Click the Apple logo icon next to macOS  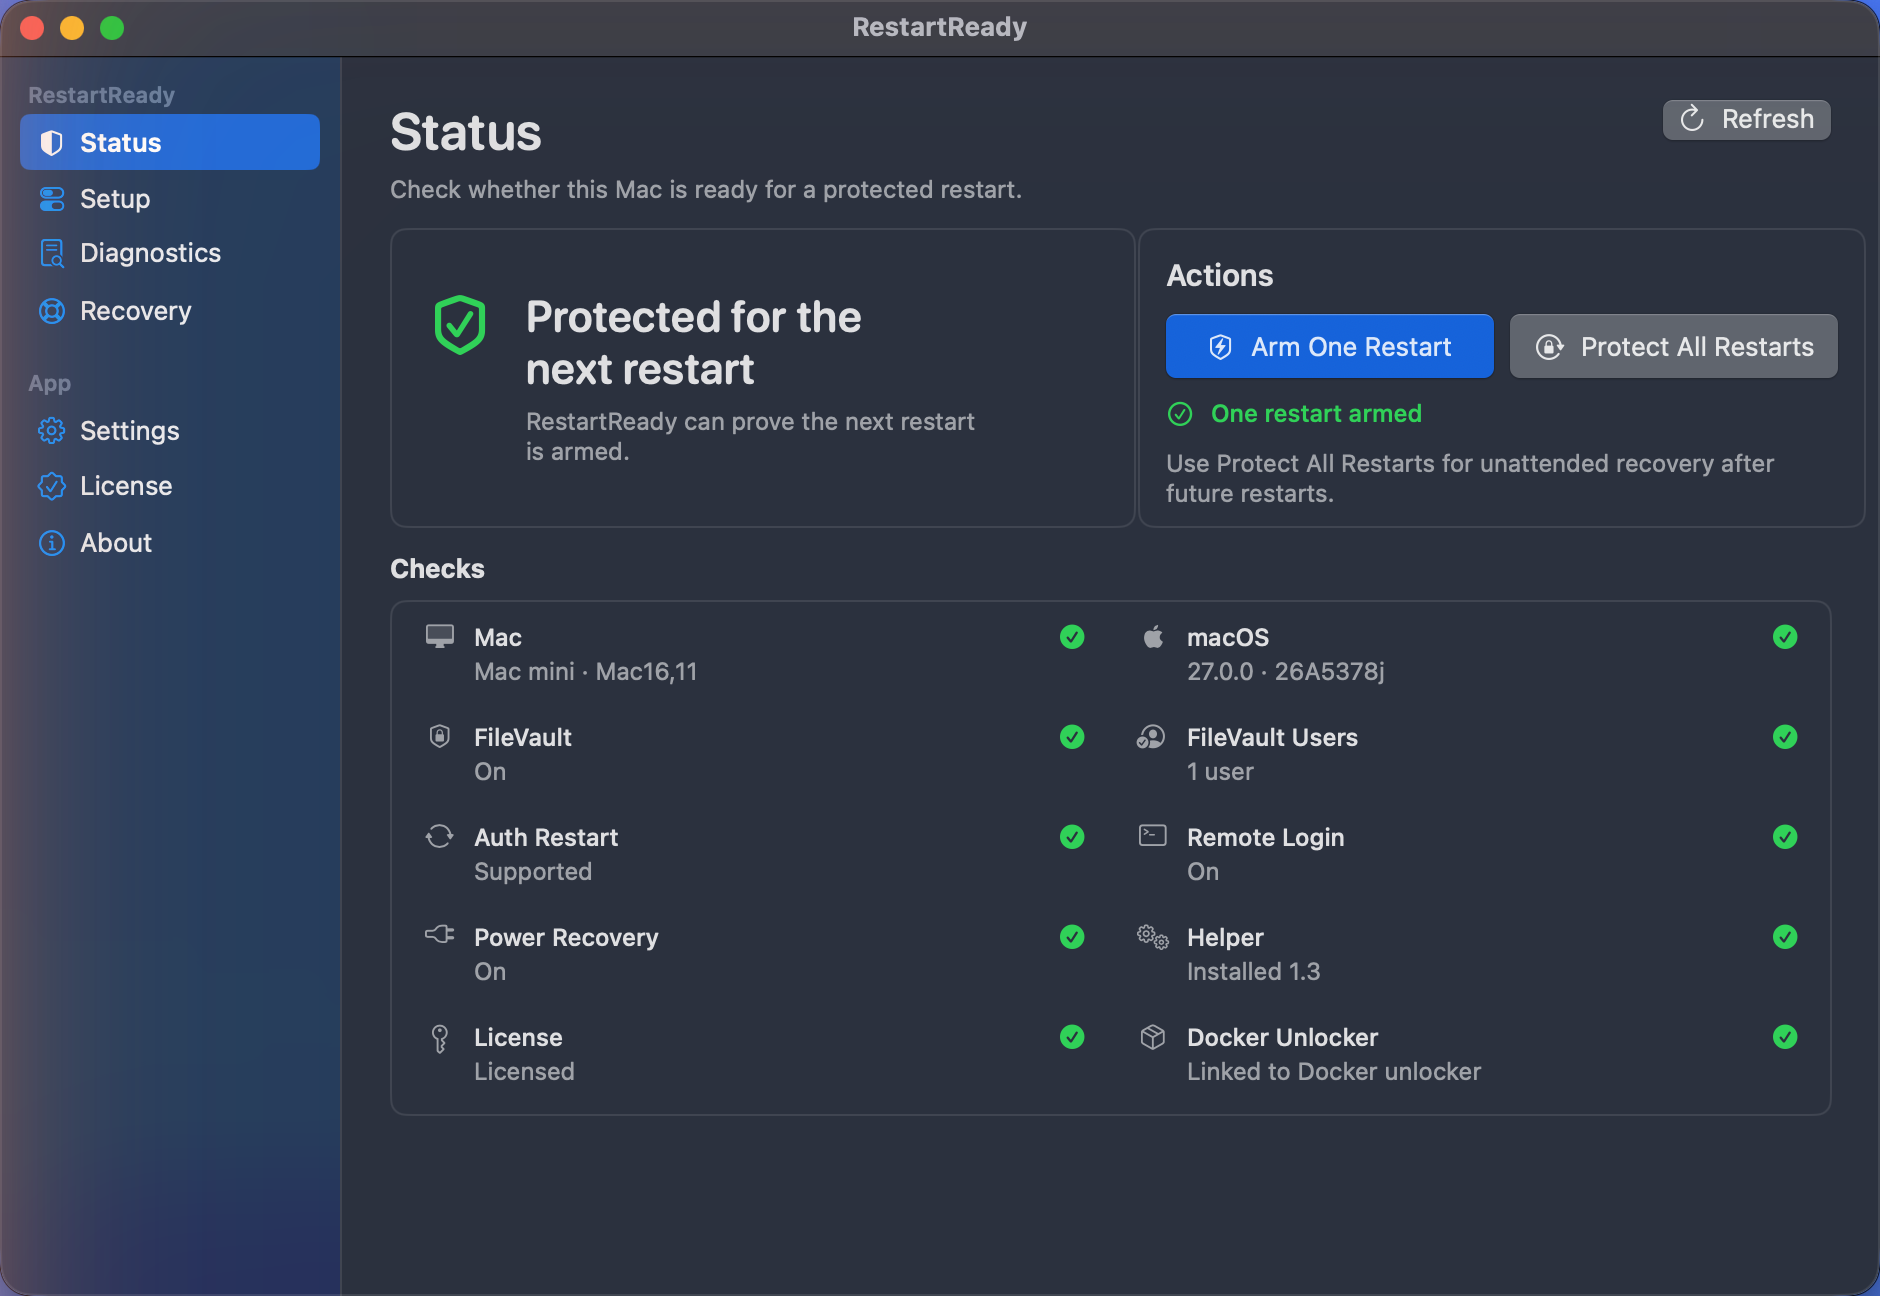[x=1153, y=636]
